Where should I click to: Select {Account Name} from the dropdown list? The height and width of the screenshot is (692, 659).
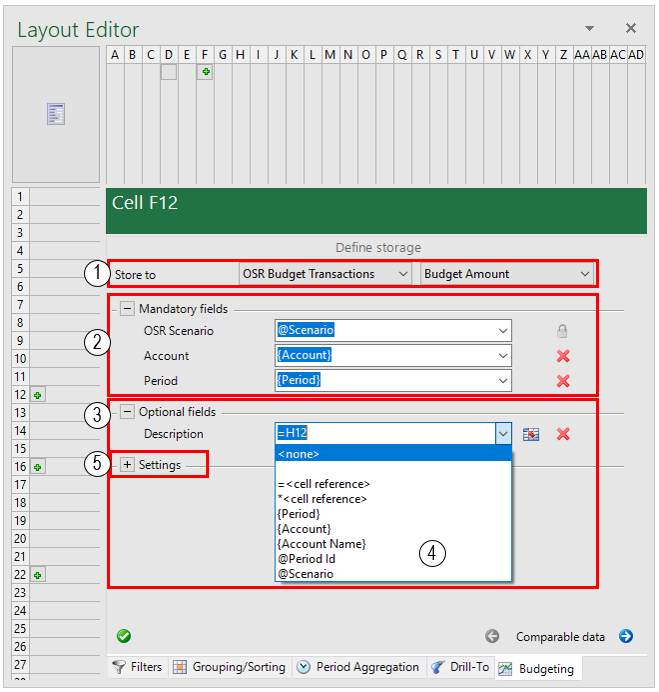tap(322, 544)
